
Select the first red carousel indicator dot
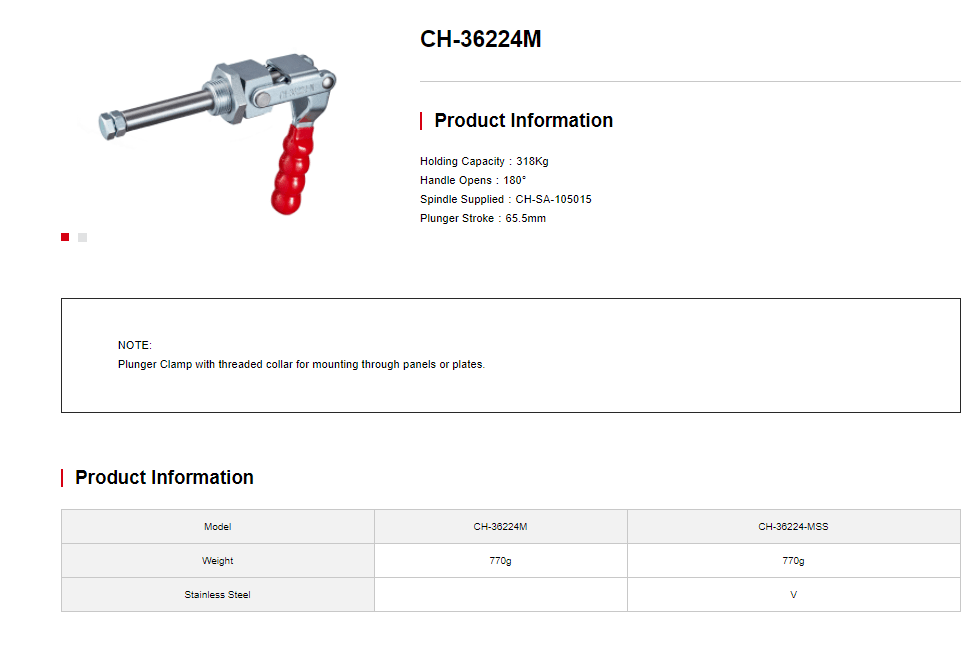click(65, 237)
